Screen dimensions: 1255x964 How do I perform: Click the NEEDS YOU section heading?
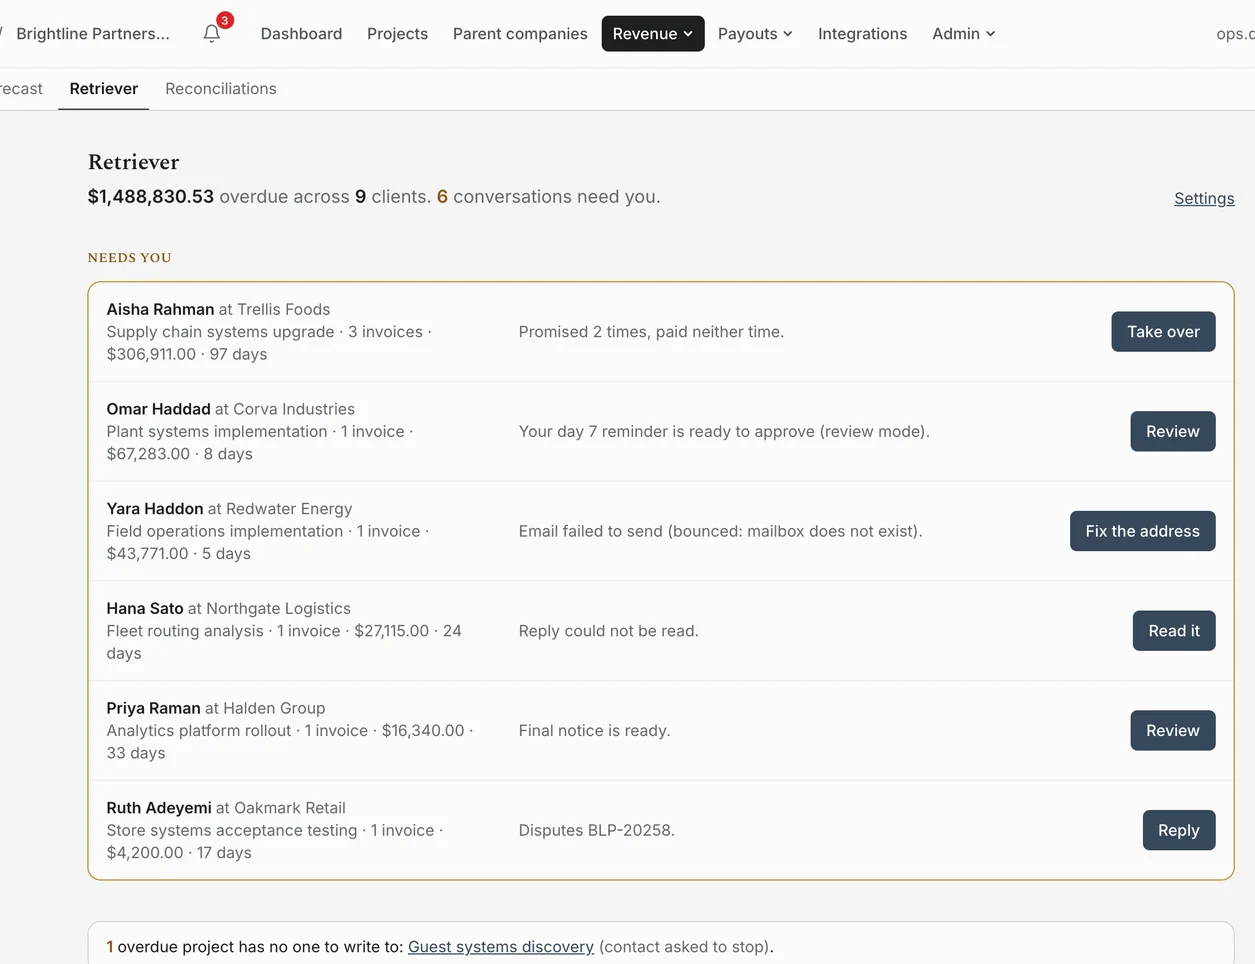130,257
